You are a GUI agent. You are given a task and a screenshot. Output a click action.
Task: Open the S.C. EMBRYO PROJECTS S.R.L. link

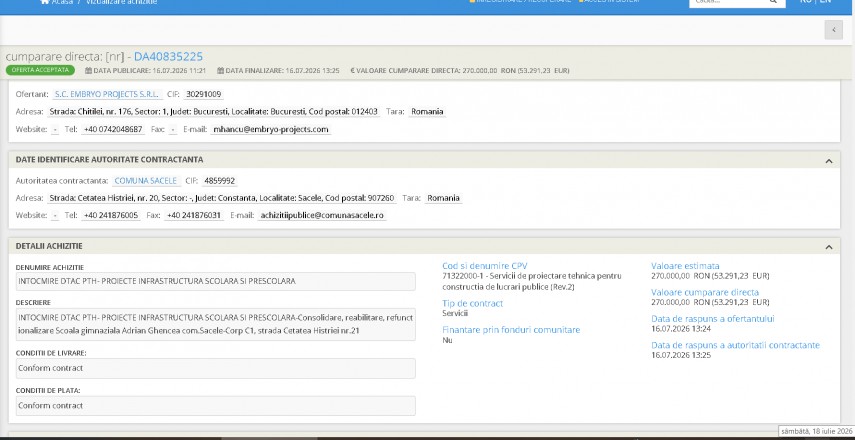click(107, 94)
